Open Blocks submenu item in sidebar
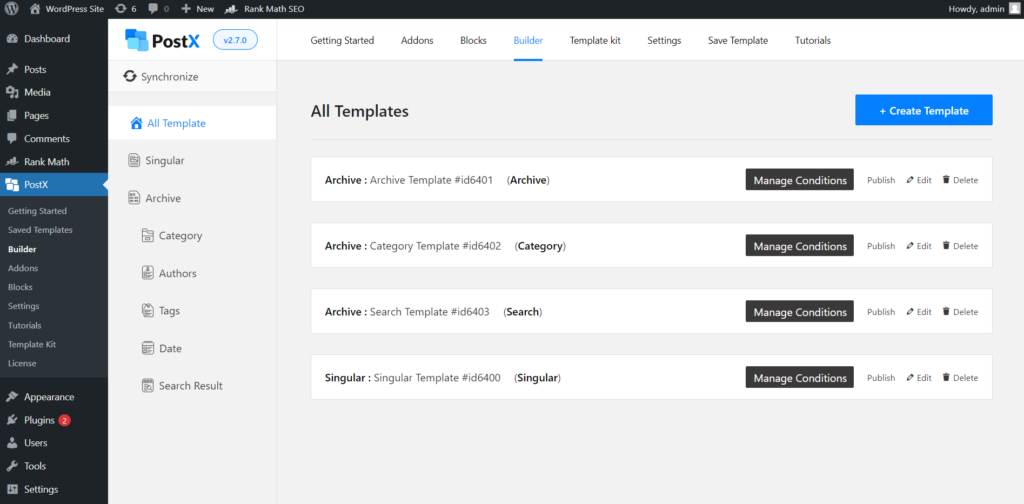The width and height of the screenshot is (1024, 504). coord(20,287)
